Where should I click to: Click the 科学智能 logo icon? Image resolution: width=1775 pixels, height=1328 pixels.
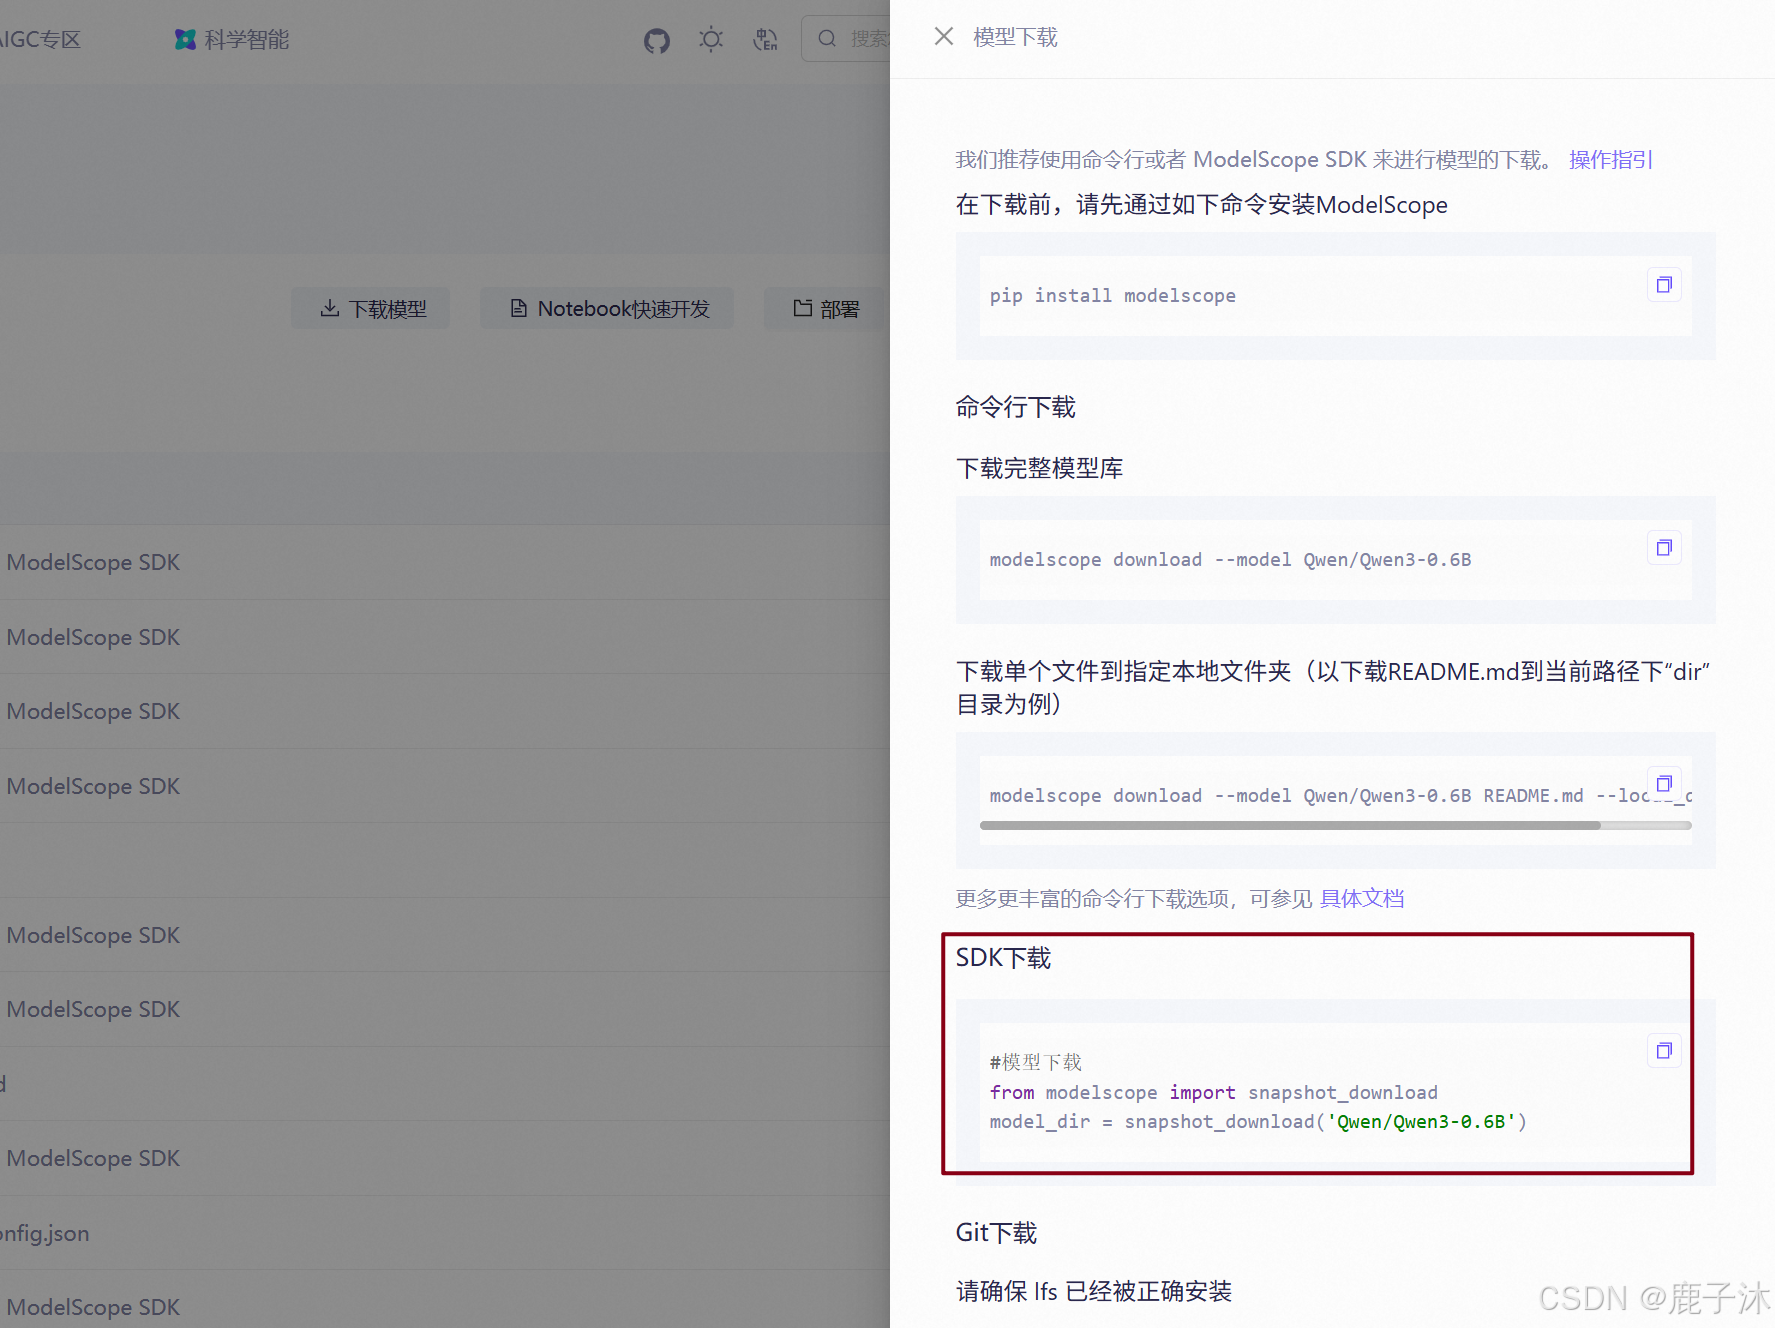(x=185, y=39)
